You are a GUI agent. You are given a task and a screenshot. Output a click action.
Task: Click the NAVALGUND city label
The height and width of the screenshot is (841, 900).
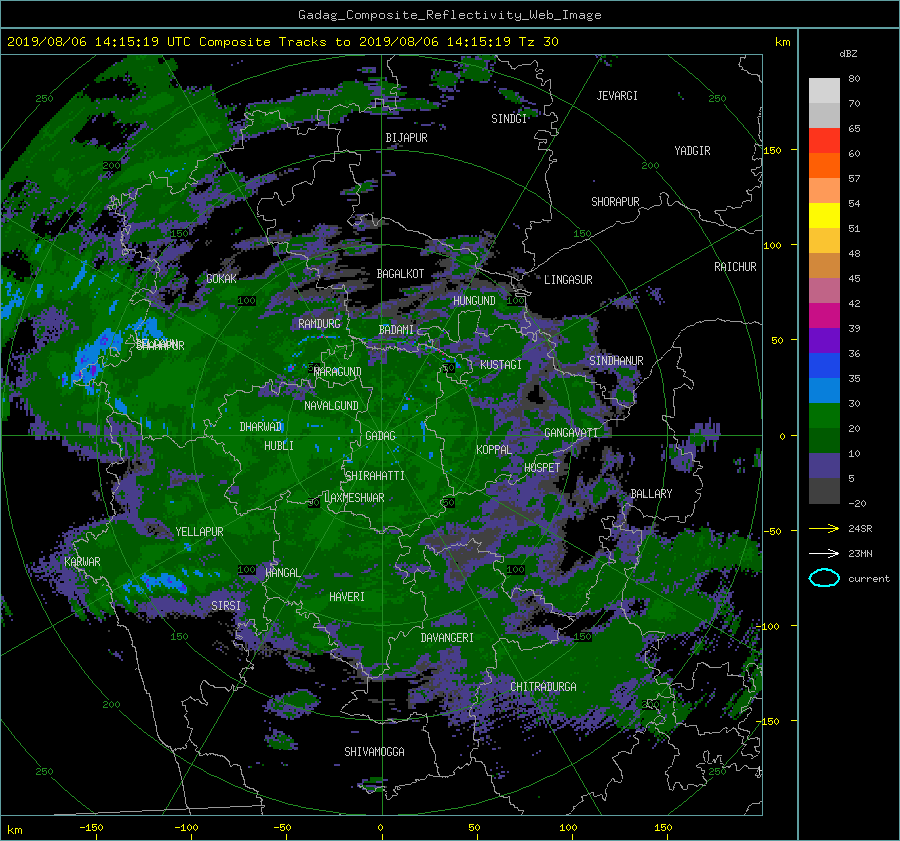point(331,406)
